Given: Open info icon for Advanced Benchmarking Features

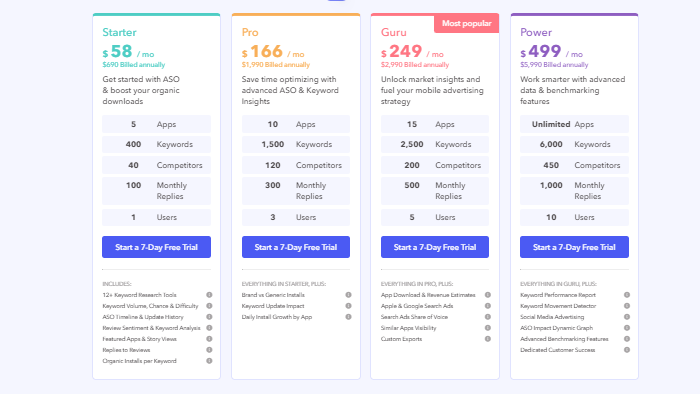Looking at the screenshot, I should point(627,339).
